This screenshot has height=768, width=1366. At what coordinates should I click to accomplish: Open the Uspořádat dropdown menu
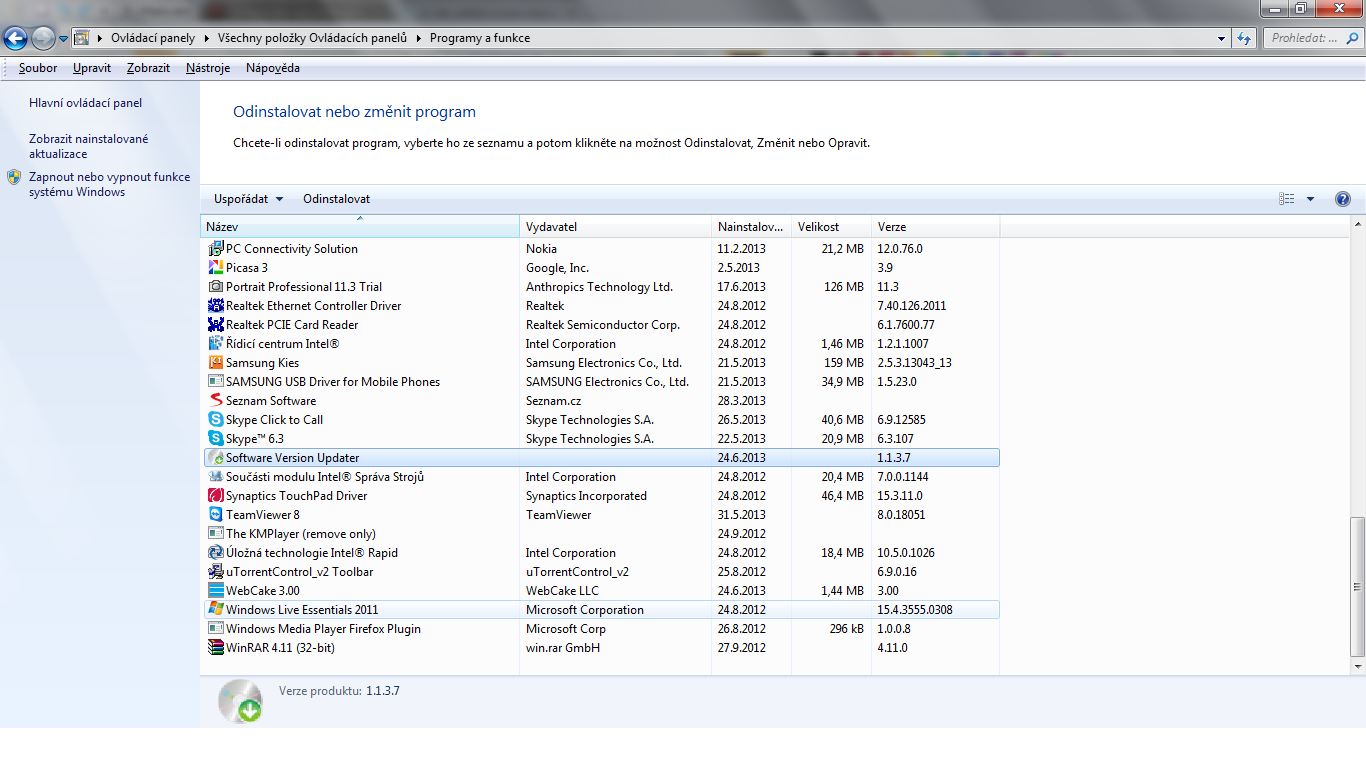[x=249, y=199]
